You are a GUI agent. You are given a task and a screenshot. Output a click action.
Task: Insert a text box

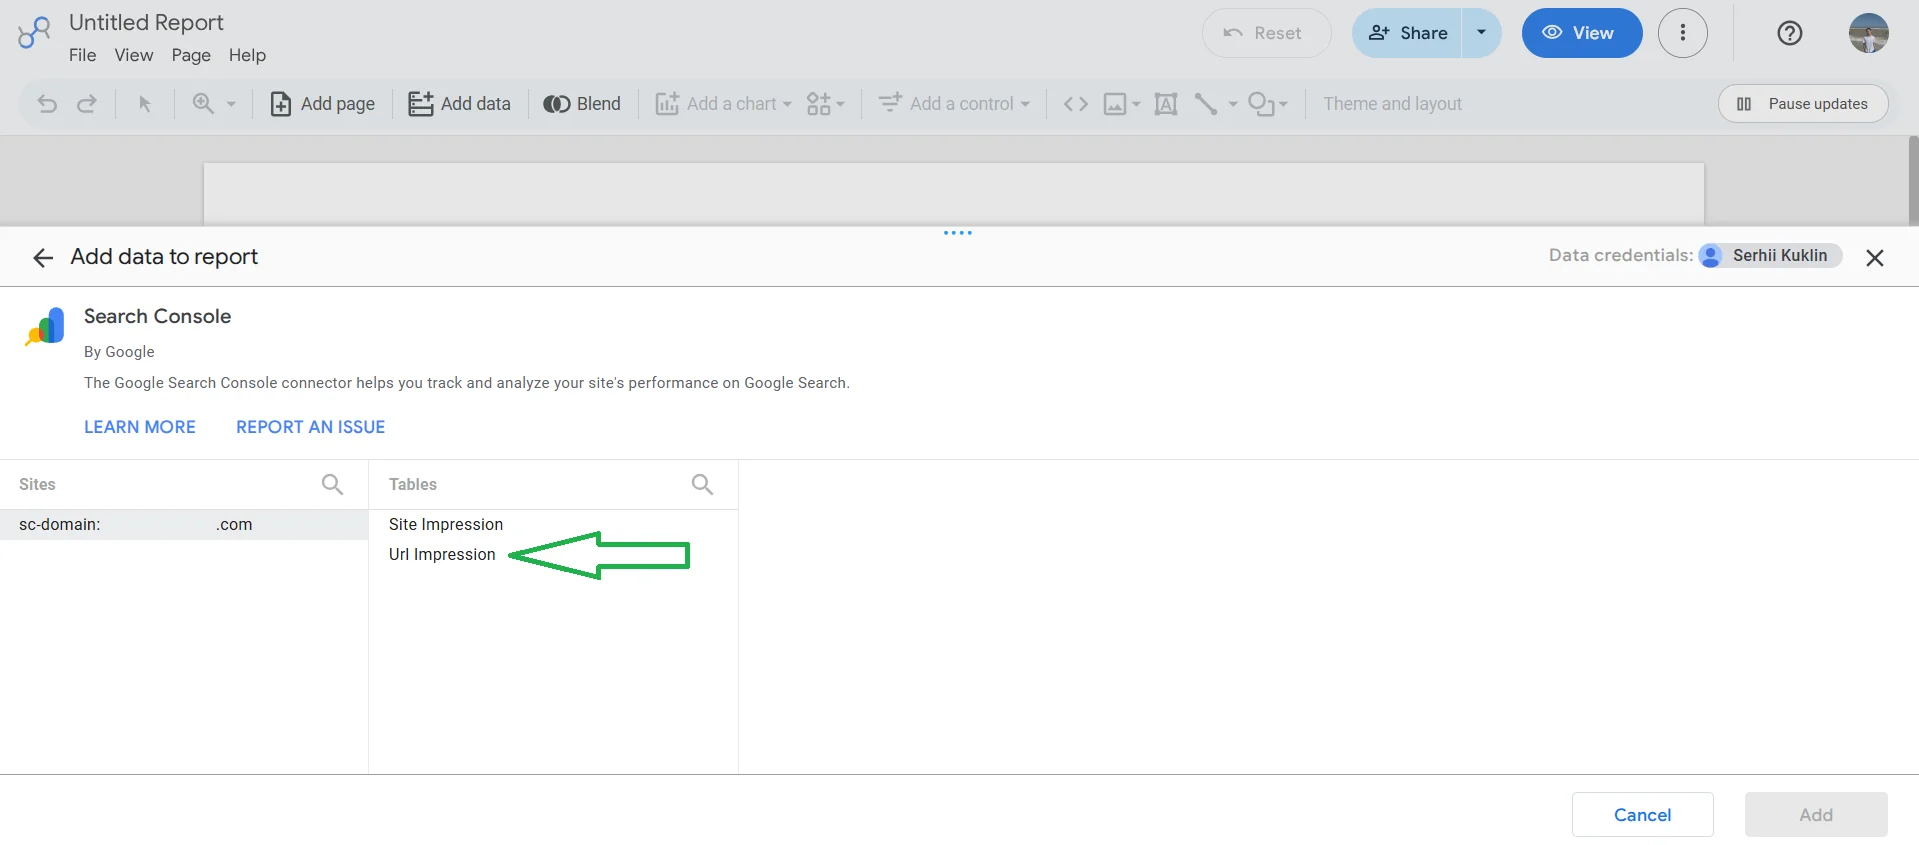[1166, 104]
